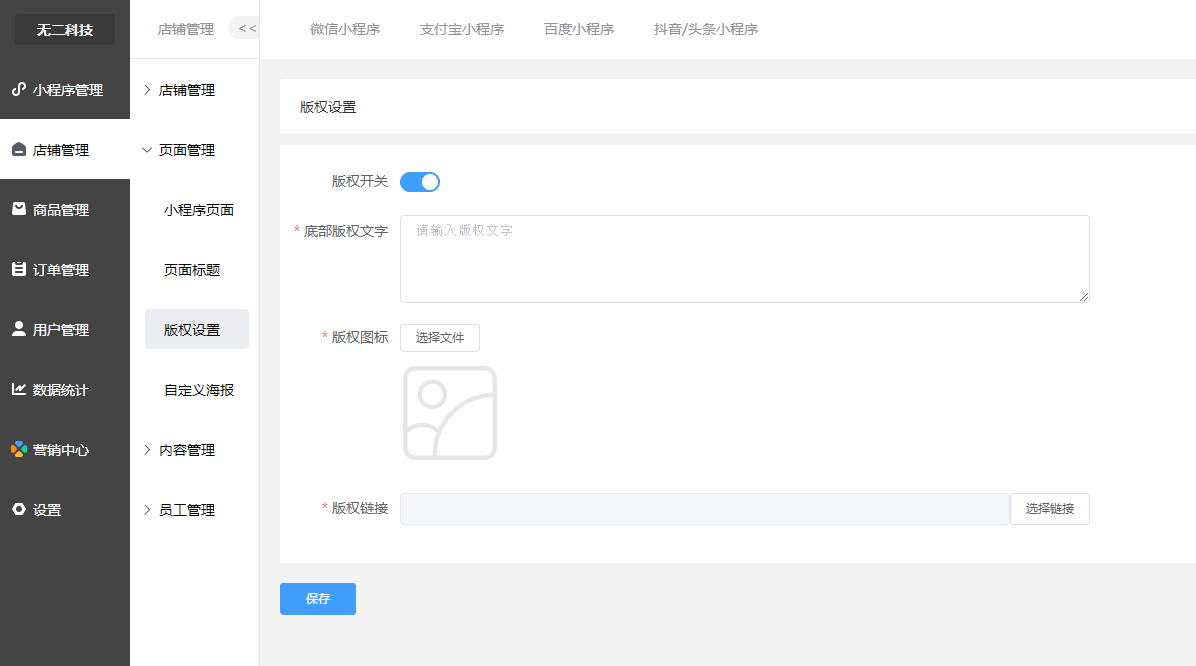The image size is (1196, 666).
Task: Click the 用户管理 person icon
Action: pos(19,329)
